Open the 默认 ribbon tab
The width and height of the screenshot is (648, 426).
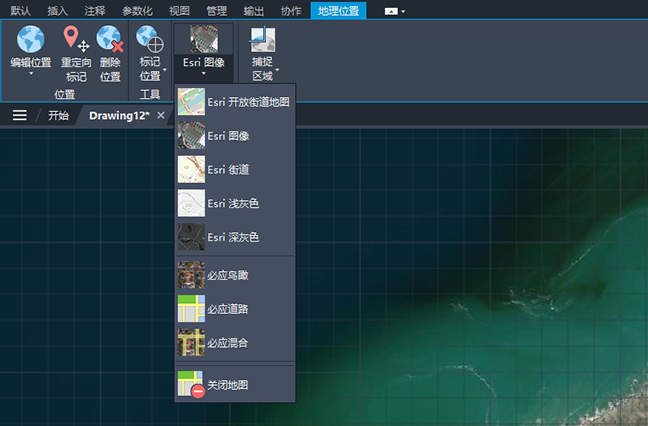20,11
